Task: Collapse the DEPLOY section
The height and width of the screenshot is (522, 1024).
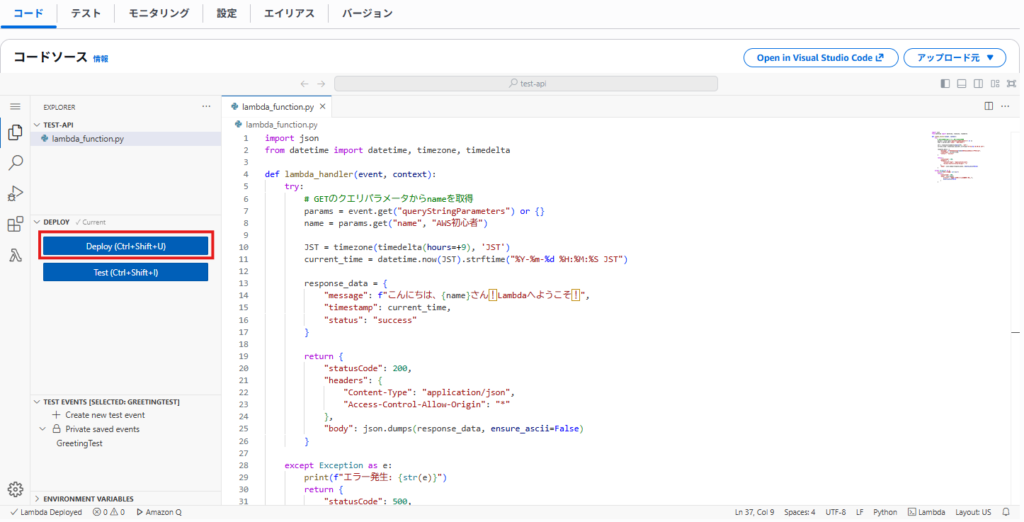Action: (37, 222)
